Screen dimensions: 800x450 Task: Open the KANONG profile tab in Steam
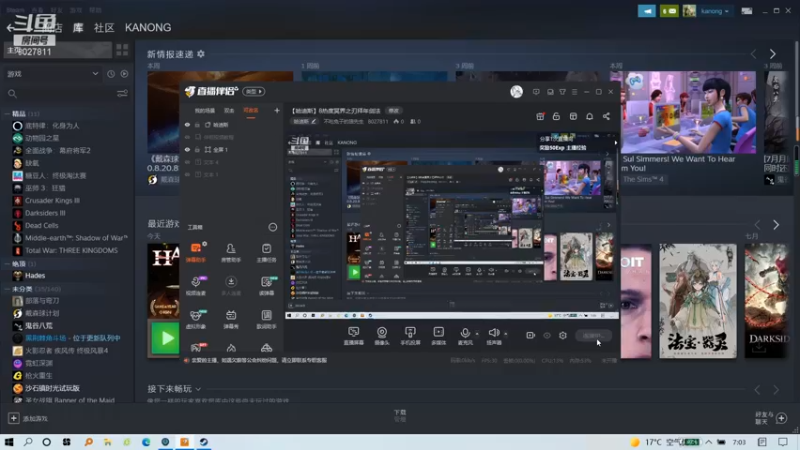tap(148, 28)
